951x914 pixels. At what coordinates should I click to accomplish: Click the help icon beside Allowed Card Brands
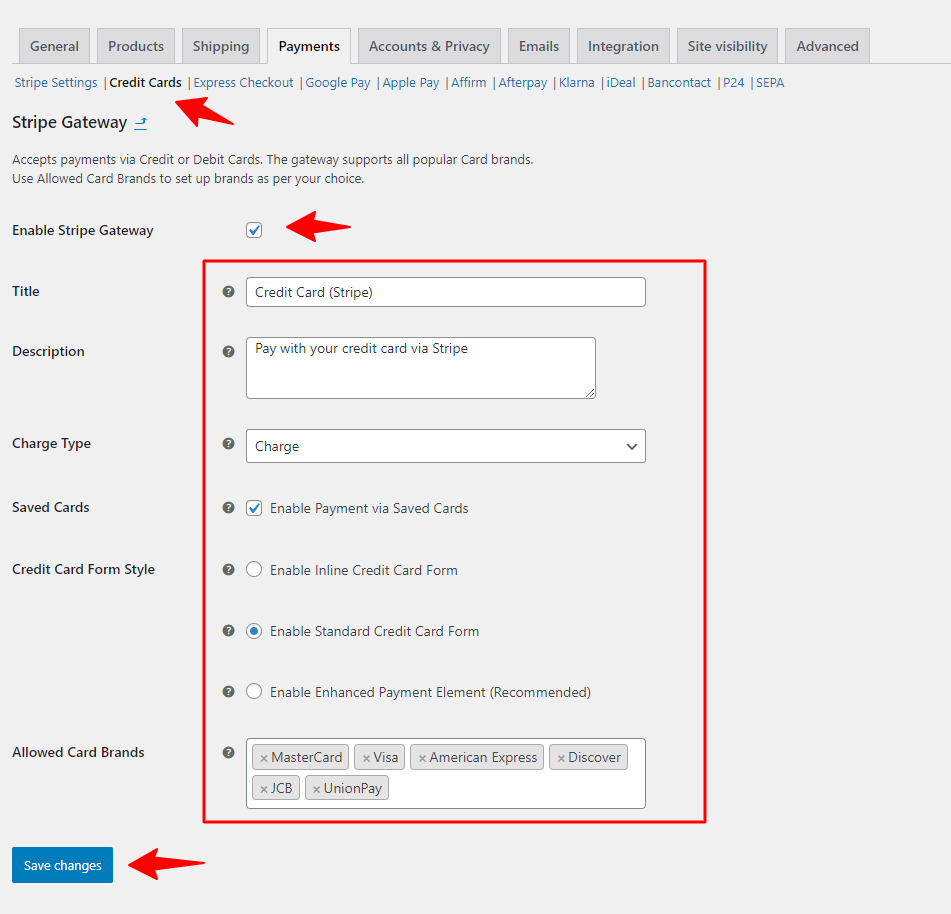coord(229,753)
